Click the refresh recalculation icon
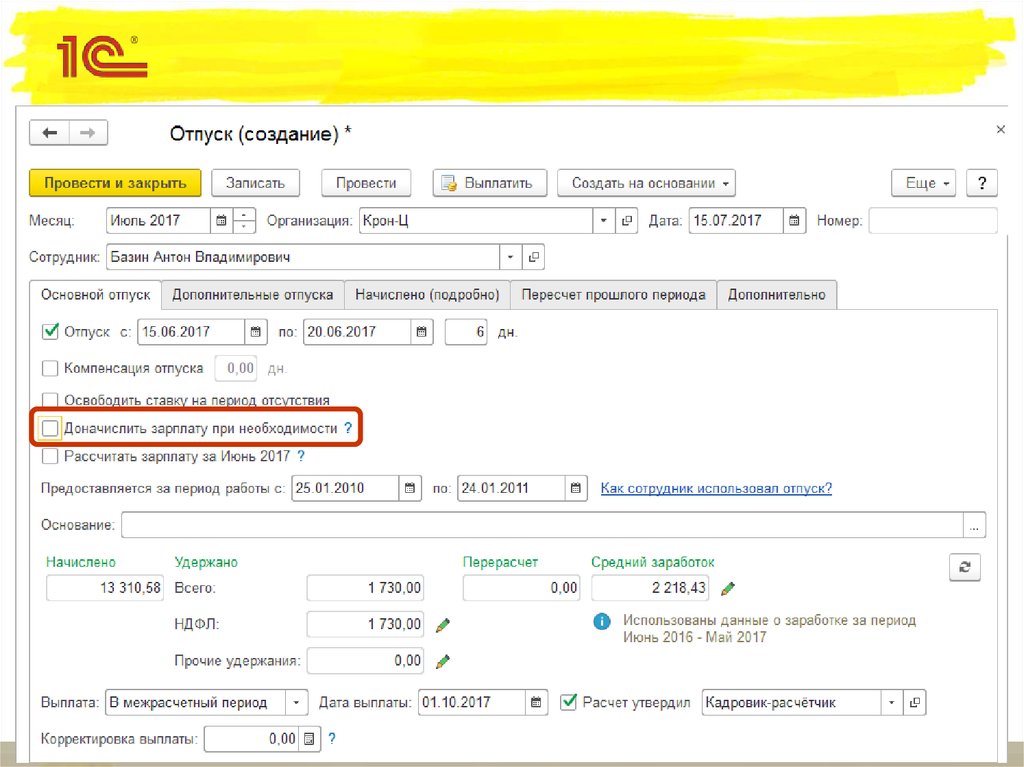 click(x=964, y=567)
